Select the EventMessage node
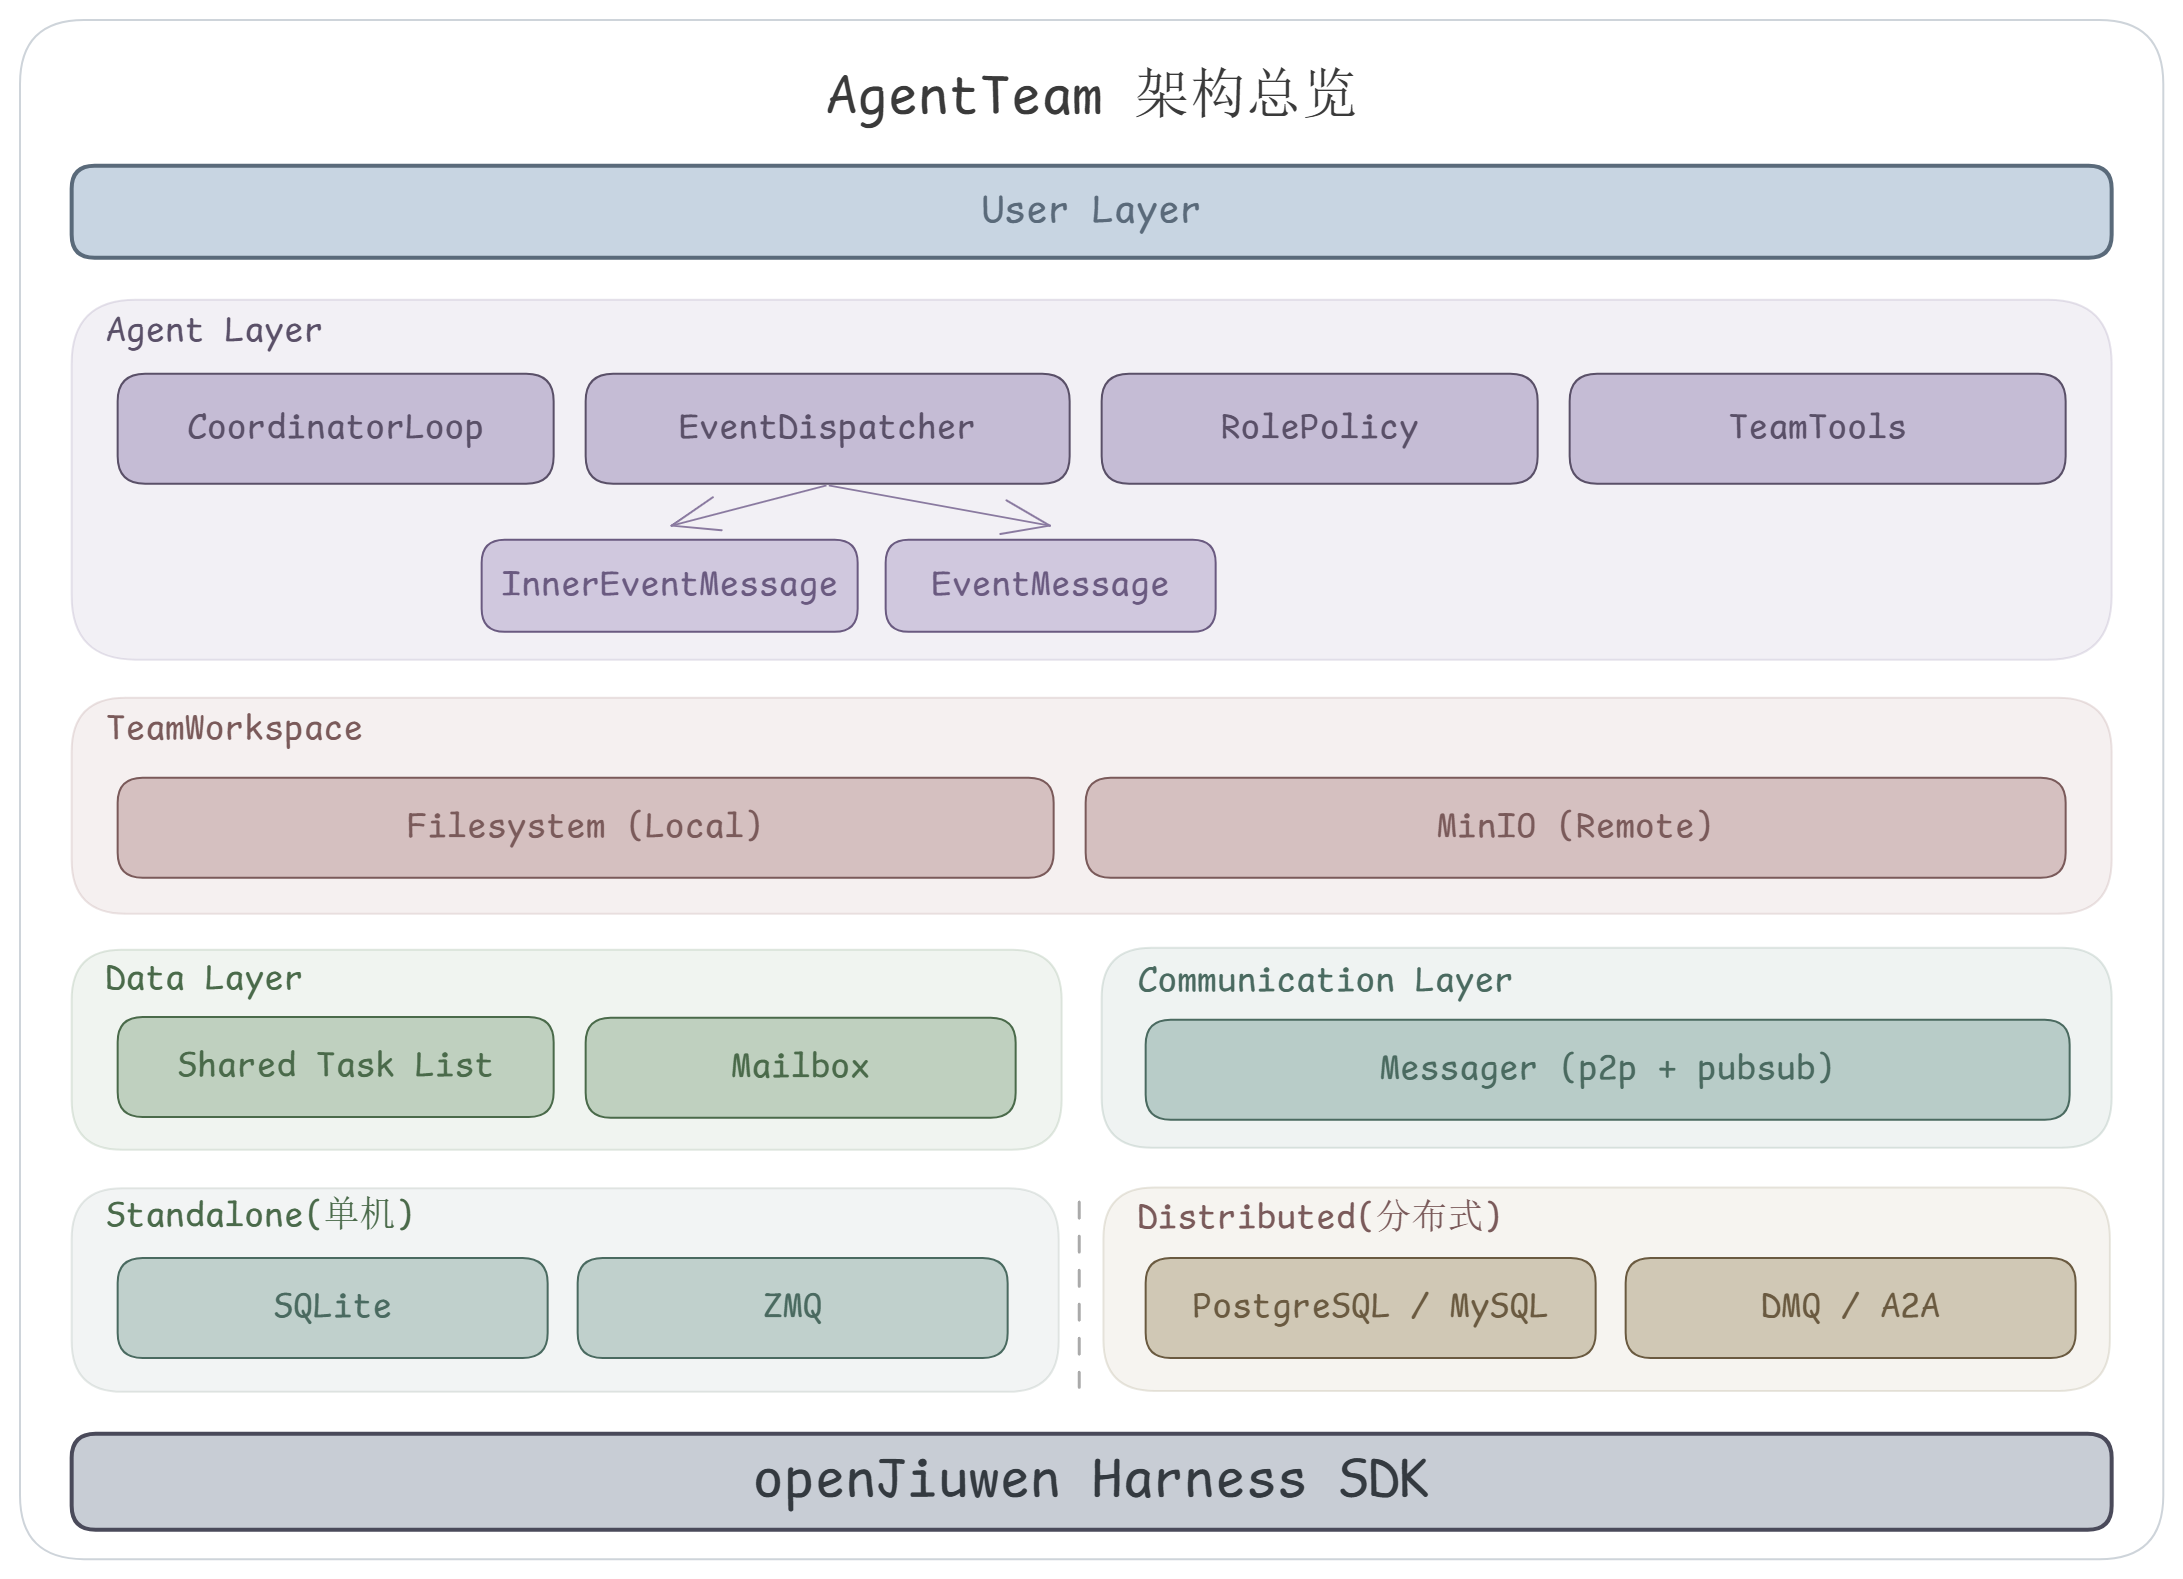Viewport: 2183px width, 1579px height. click(1048, 586)
